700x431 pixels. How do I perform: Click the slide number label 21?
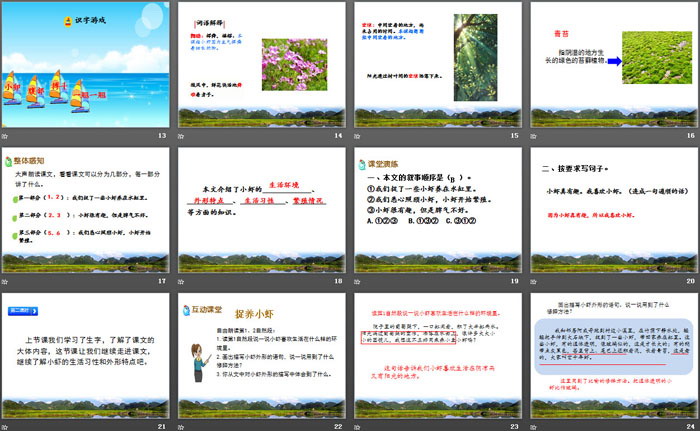pyautogui.click(x=162, y=427)
